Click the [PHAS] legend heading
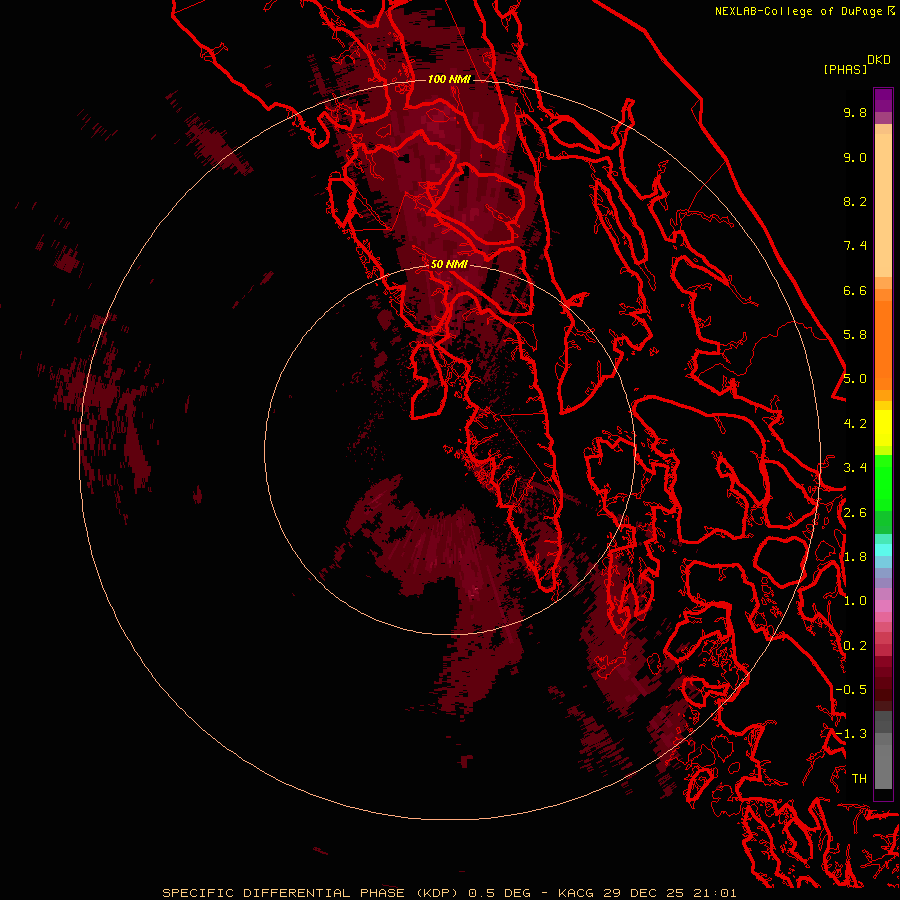900x900 pixels. click(845, 69)
